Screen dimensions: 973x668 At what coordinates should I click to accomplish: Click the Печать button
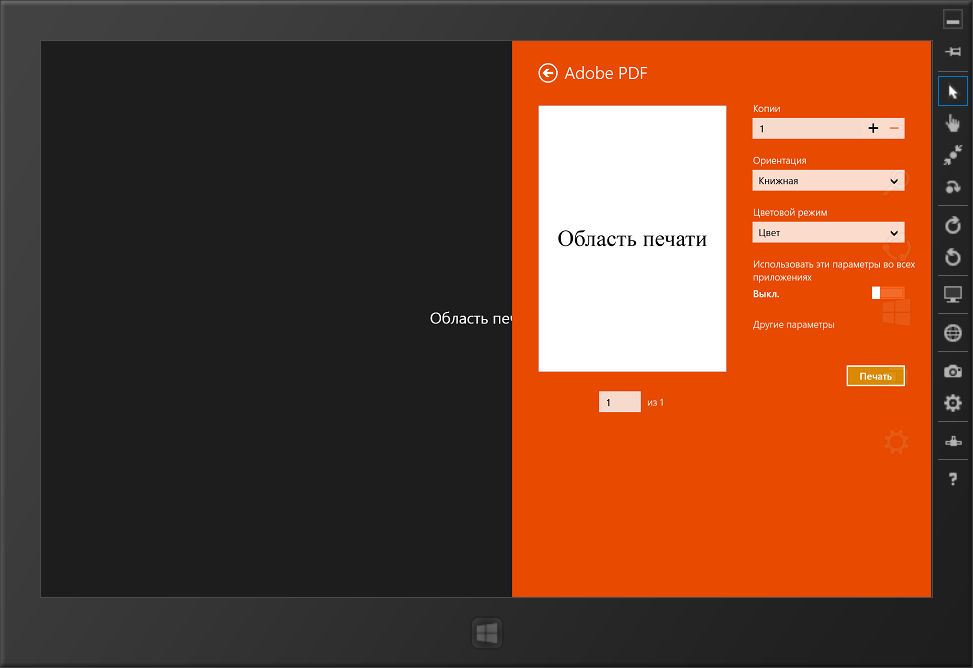point(876,376)
